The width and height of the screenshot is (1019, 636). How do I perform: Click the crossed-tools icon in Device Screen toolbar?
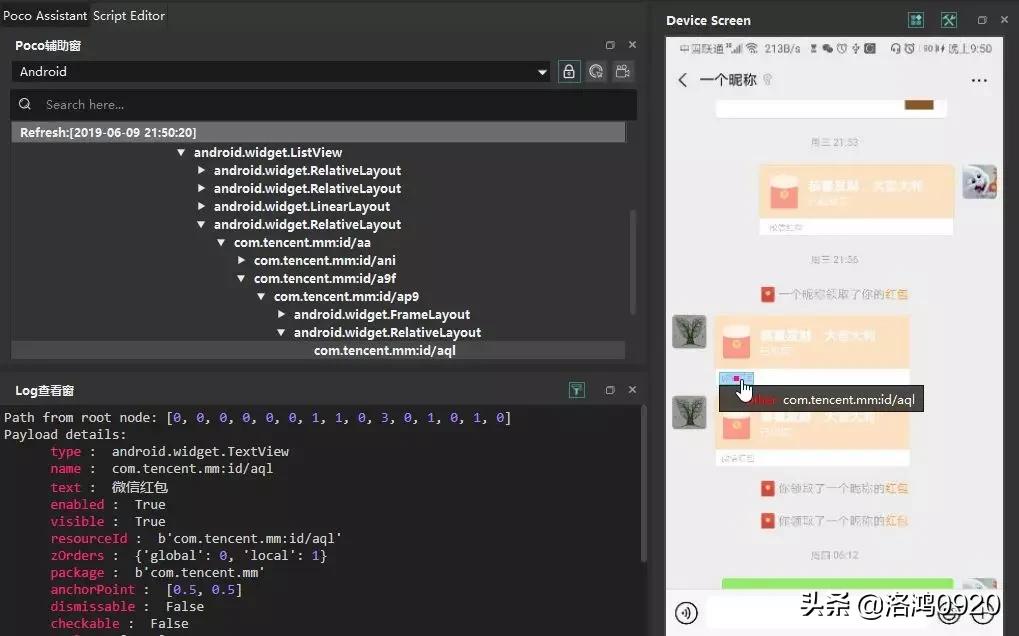[x=948, y=19]
